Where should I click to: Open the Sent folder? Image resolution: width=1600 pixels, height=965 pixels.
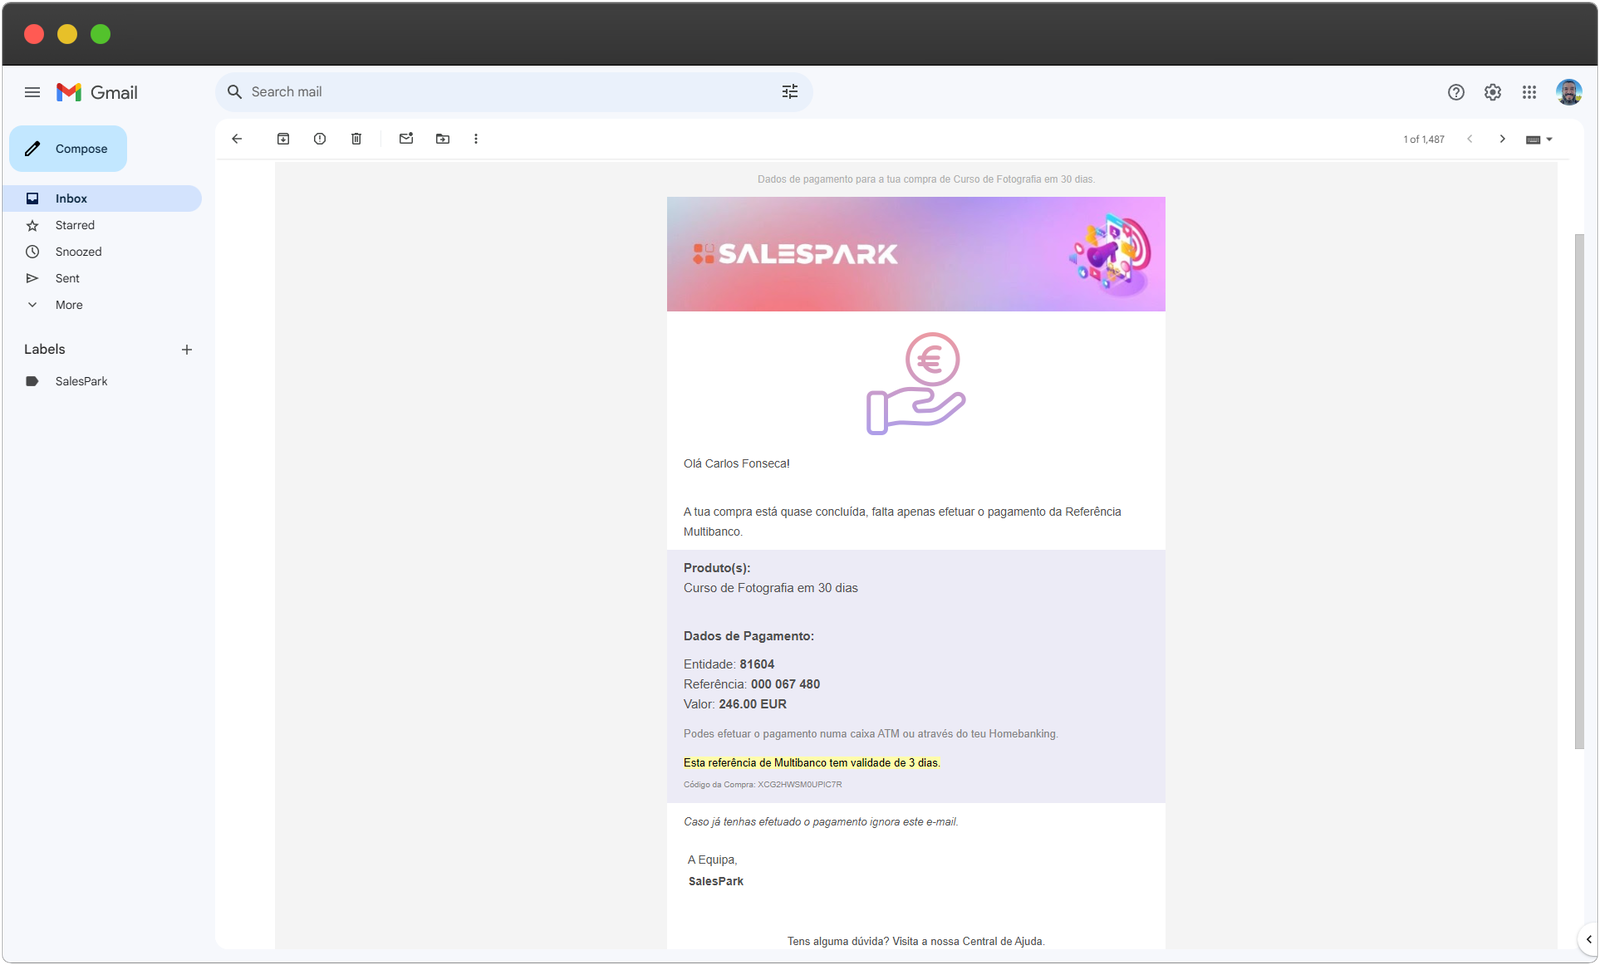tap(67, 278)
